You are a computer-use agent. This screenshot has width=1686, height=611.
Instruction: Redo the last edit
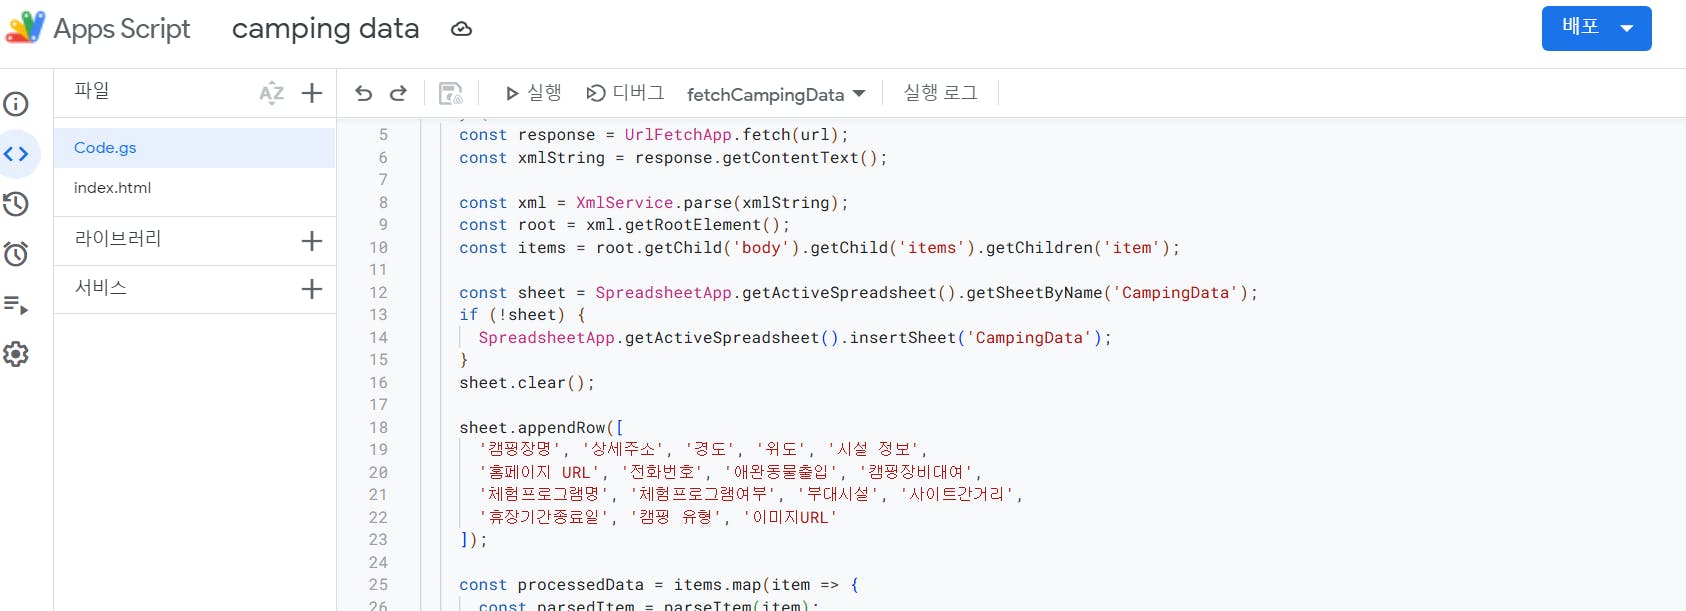click(398, 93)
